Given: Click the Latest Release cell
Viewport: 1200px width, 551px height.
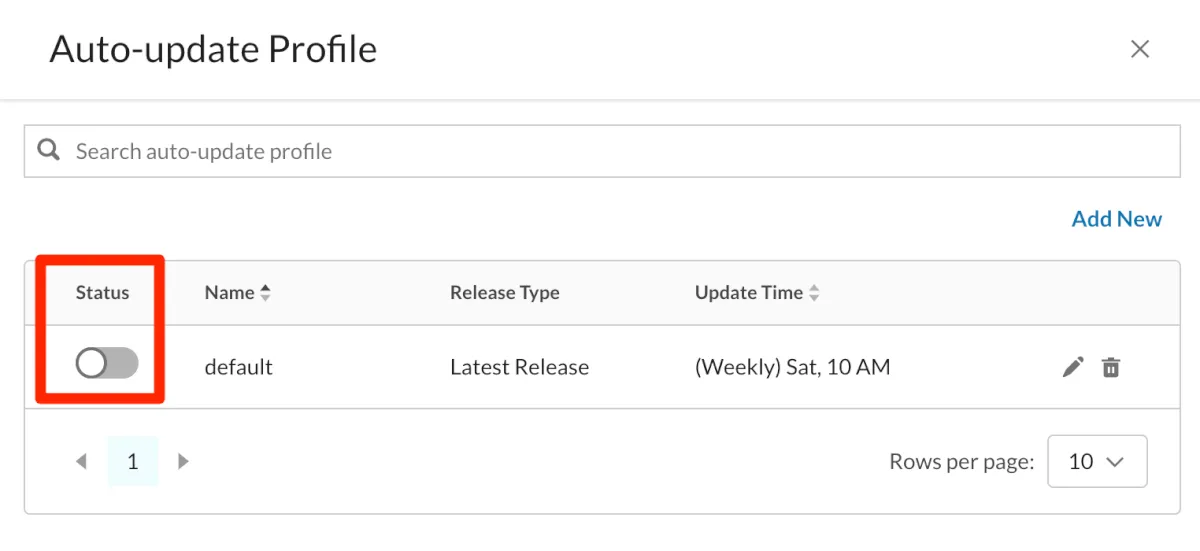Looking at the screenshot, I should pos(519,367).
